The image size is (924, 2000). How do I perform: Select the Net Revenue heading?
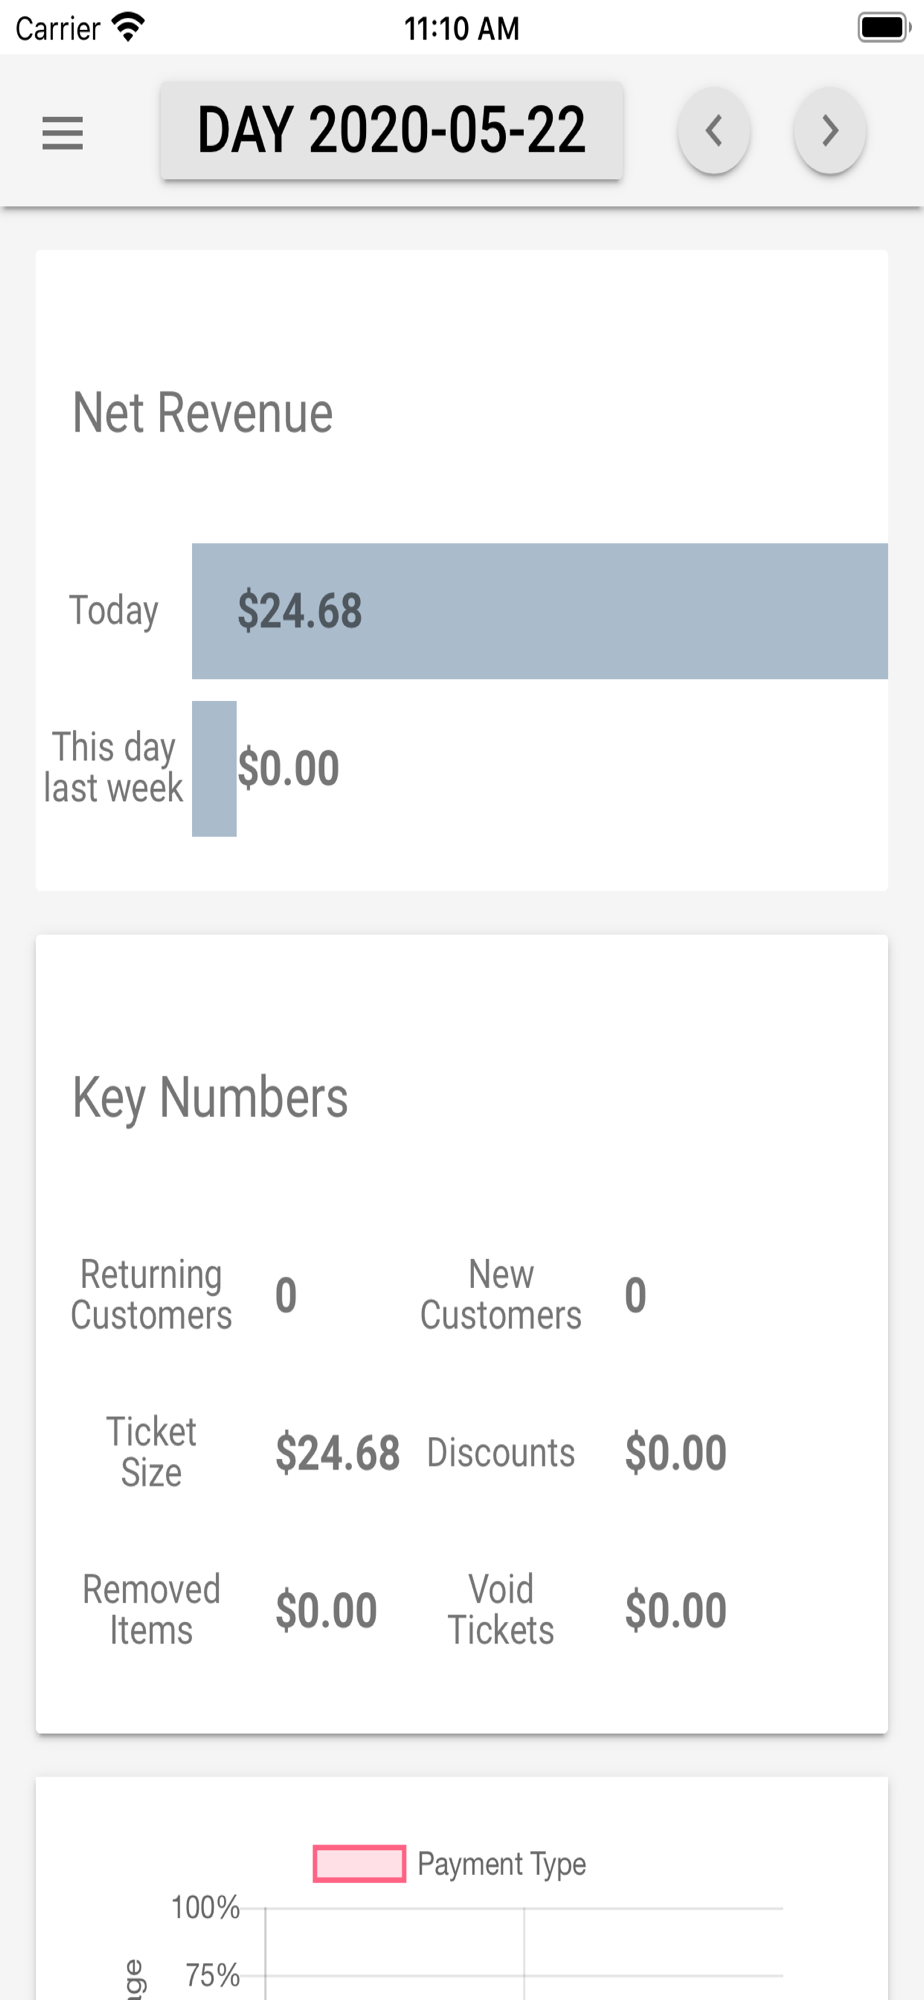point(202,413)
